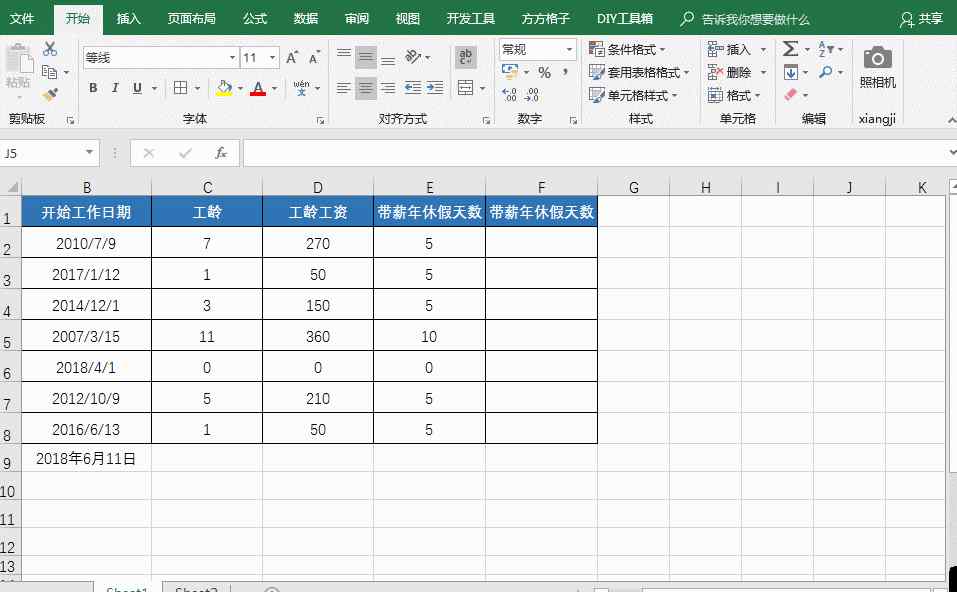Open number format 常规 dropdown

coord(569,49)
